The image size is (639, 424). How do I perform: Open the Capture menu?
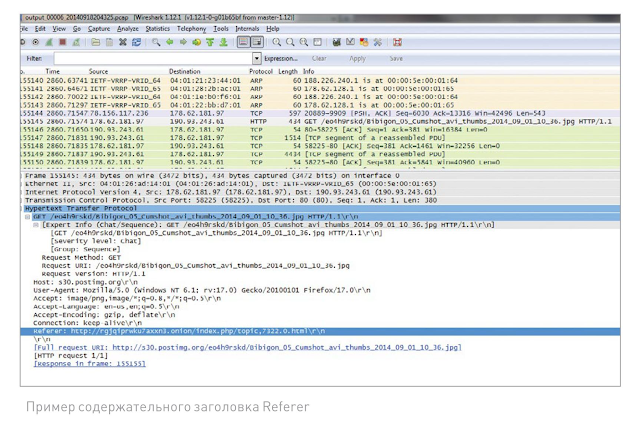pyautogui.click(x=99, y=29)
